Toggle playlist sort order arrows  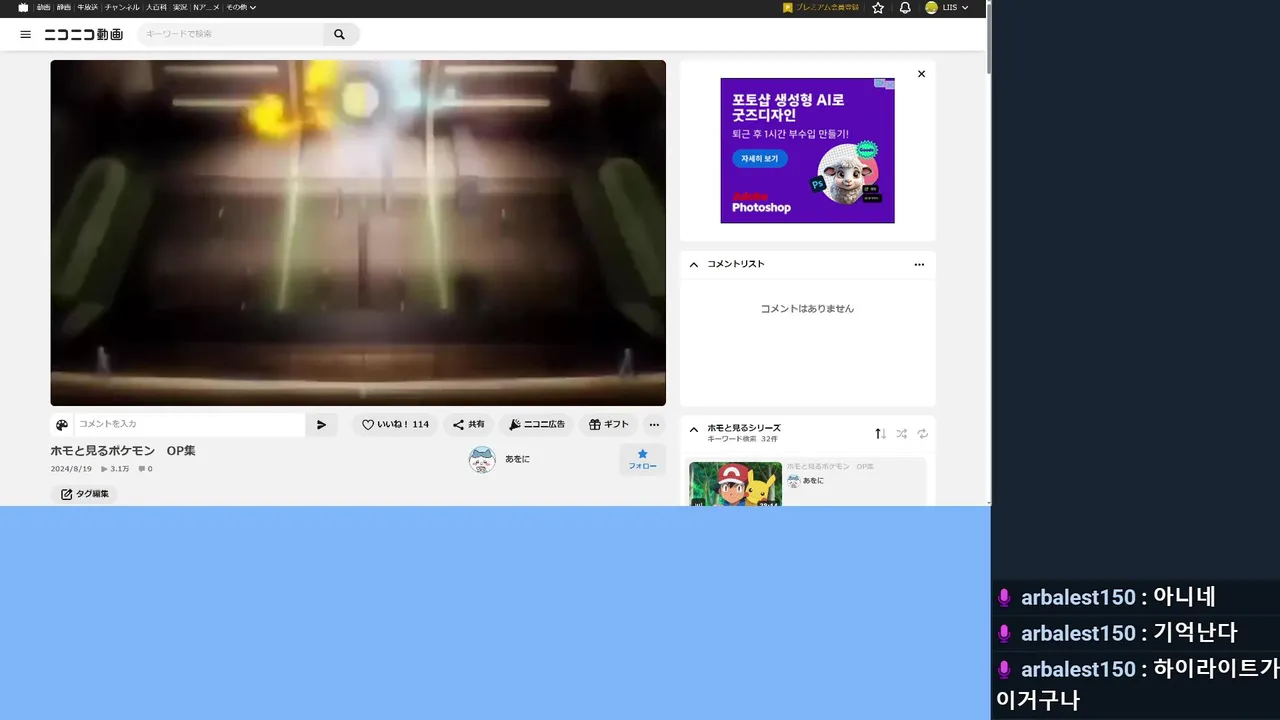pos(880,434)
